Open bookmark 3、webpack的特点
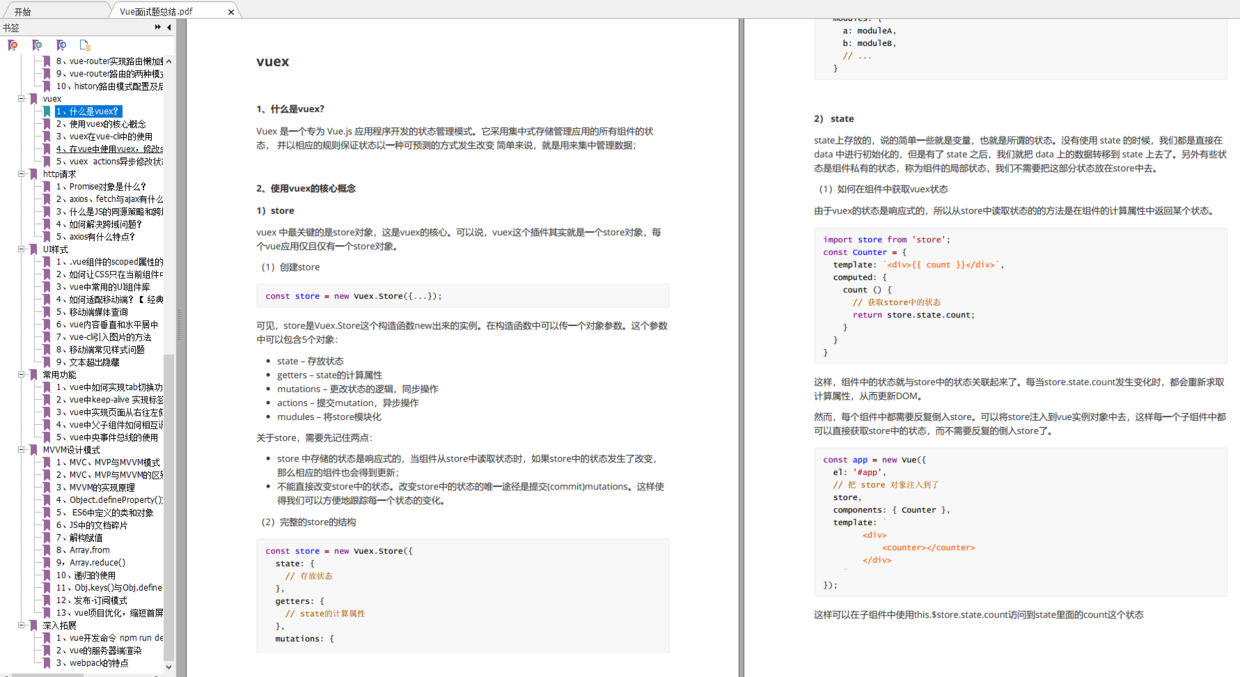Screen dimensions: 1240x677 tap(92, 662)
